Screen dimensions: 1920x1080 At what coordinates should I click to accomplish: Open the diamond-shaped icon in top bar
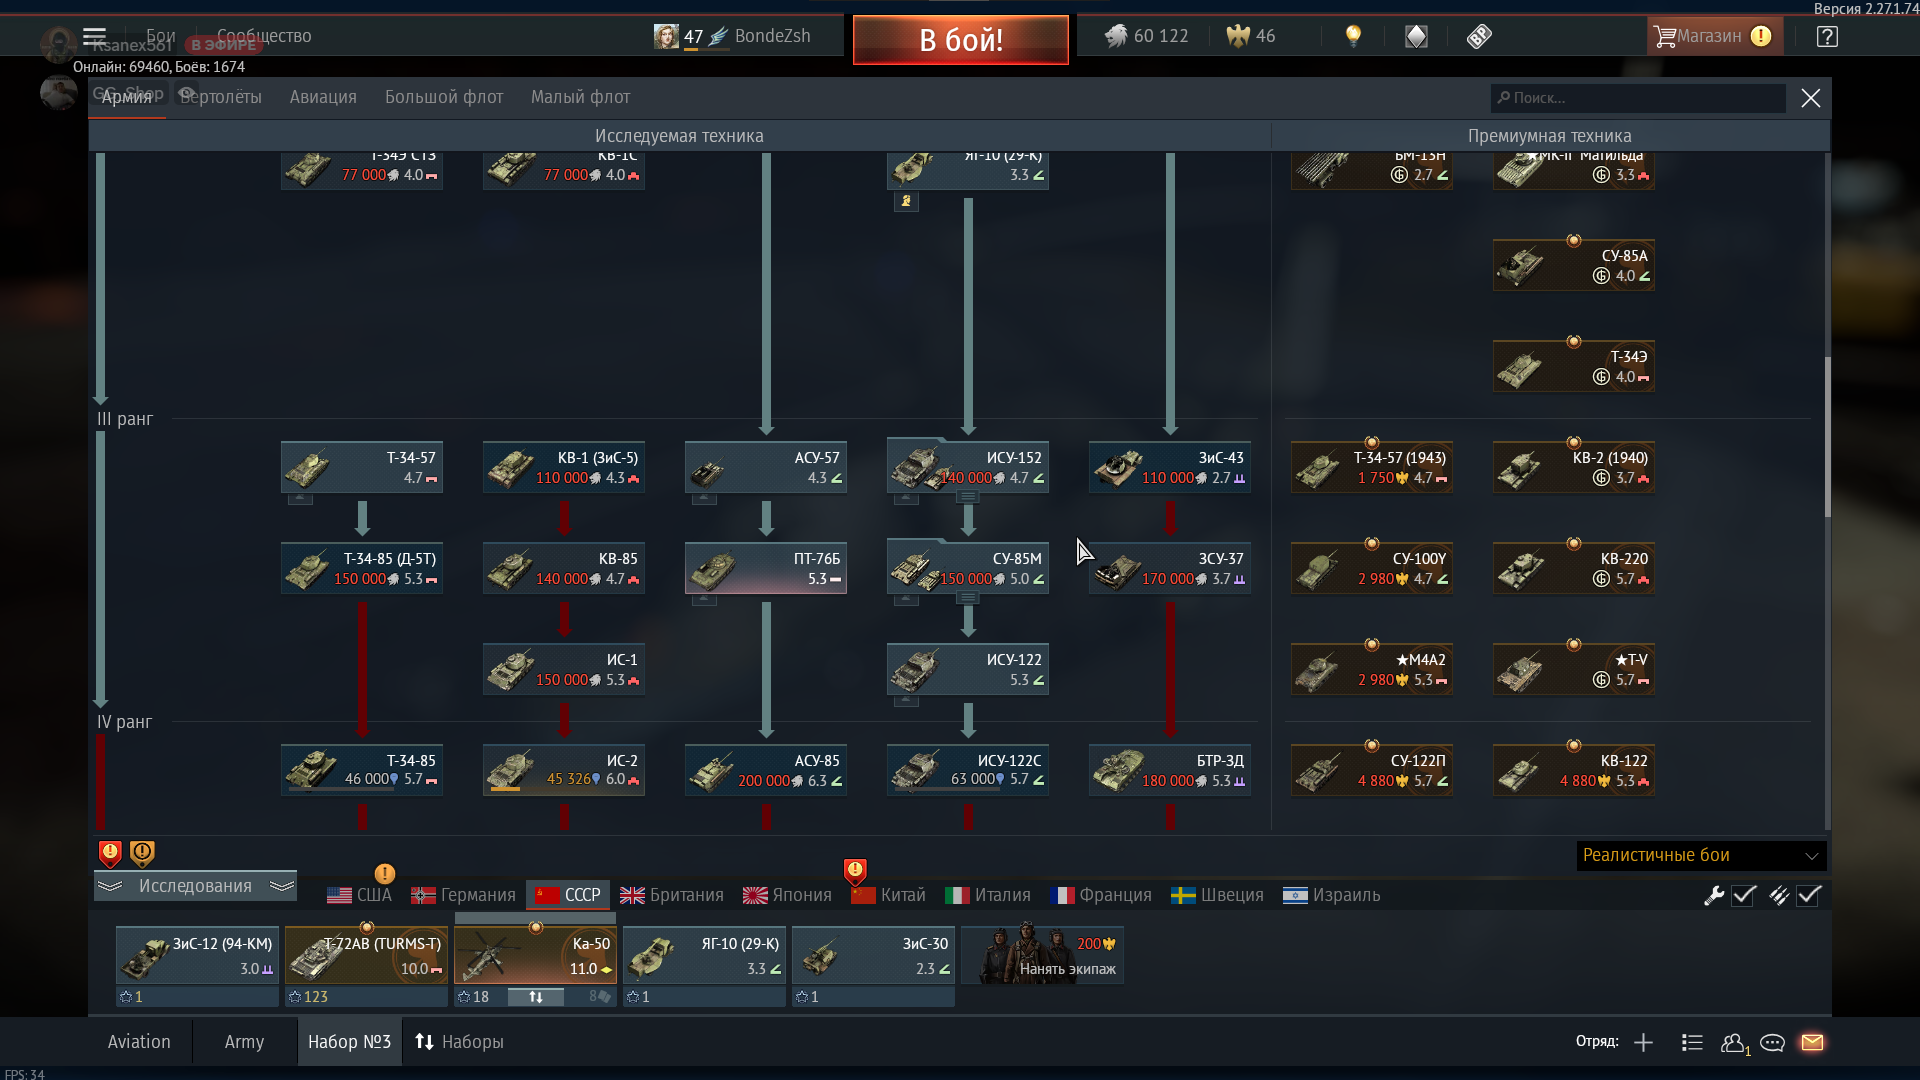1416,36
